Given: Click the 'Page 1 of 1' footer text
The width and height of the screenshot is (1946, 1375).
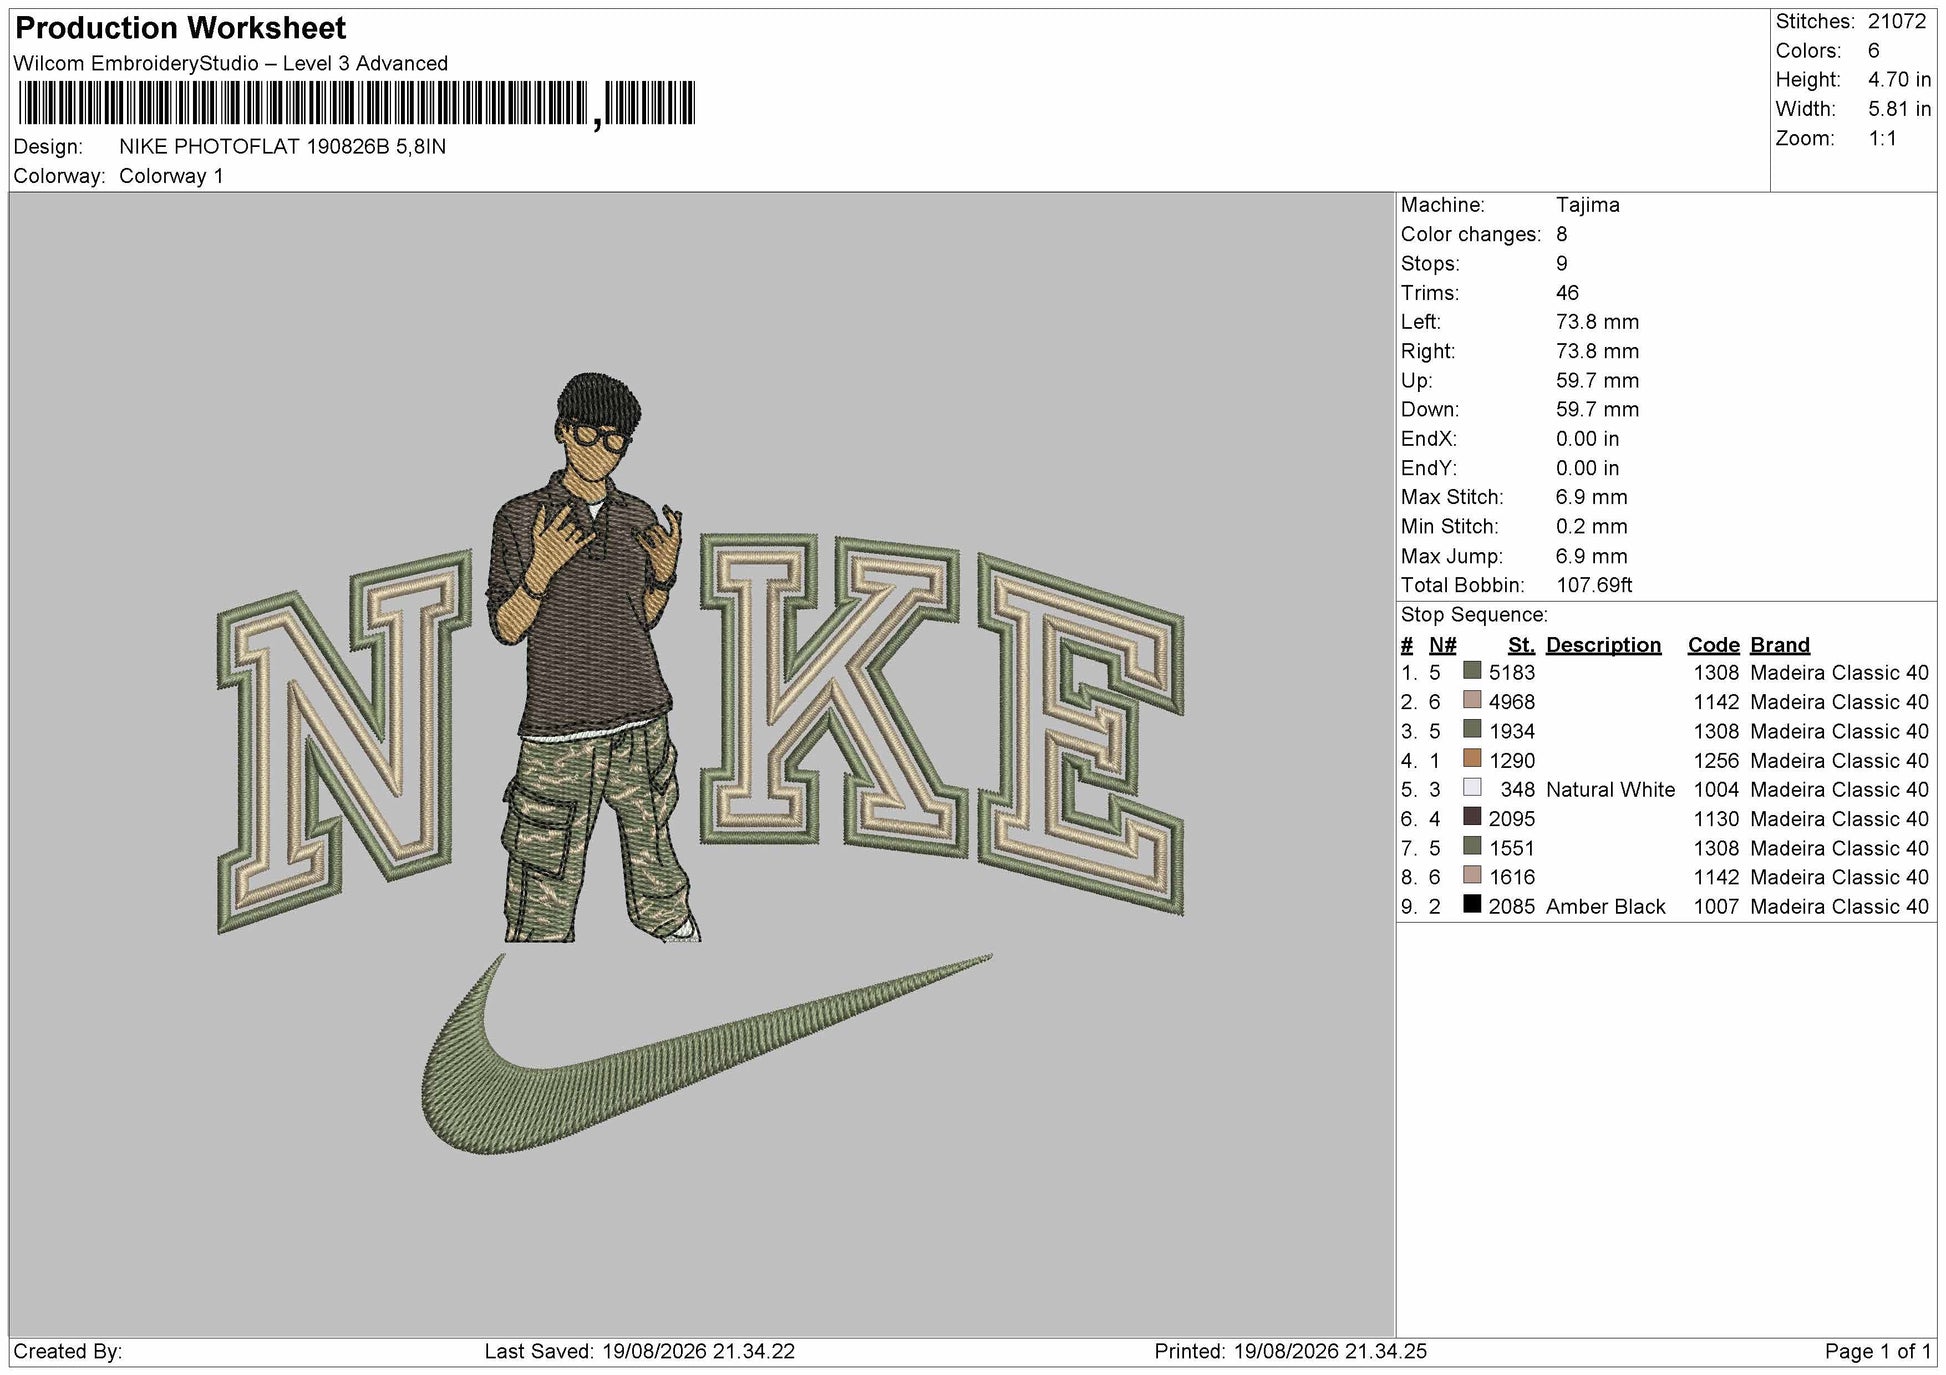Looking at the screenshot, I should [1878, 1352].
